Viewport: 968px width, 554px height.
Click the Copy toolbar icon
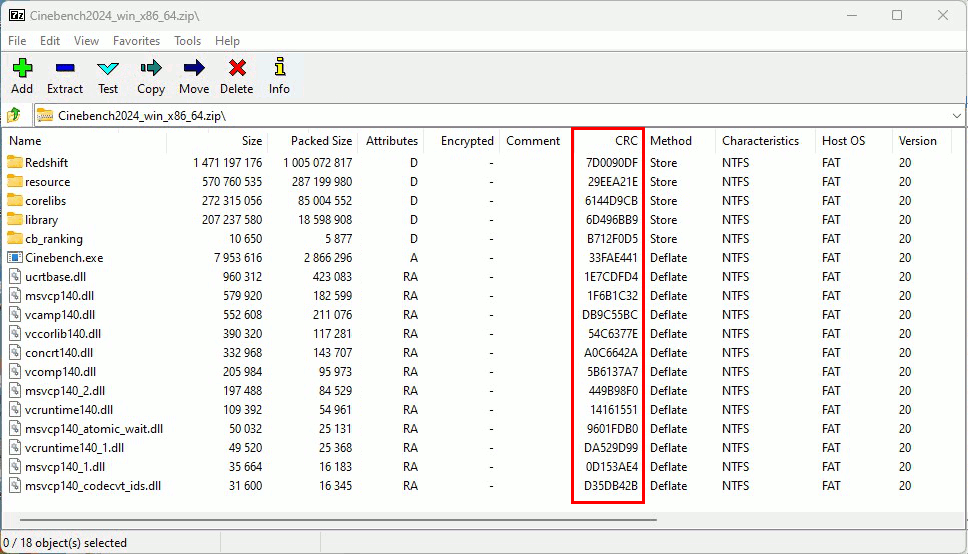[x=151, y=68]
